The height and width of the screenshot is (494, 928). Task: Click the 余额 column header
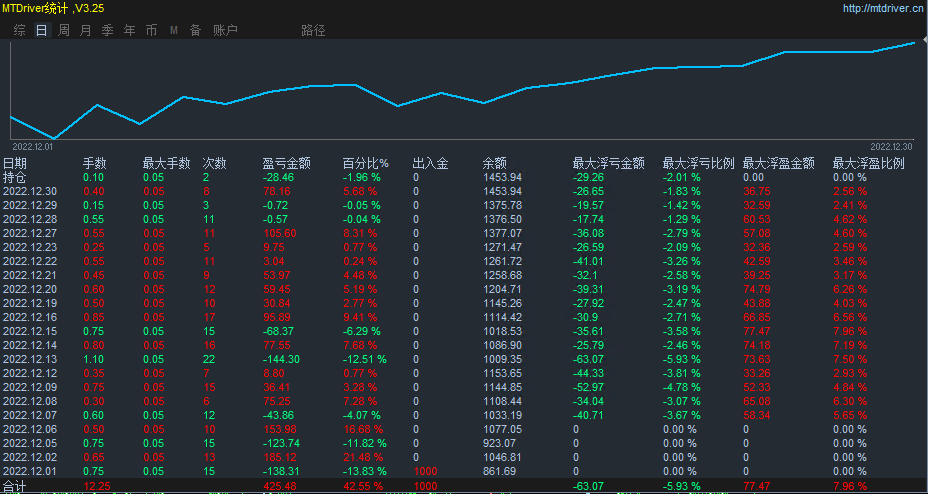click(495, 164)
